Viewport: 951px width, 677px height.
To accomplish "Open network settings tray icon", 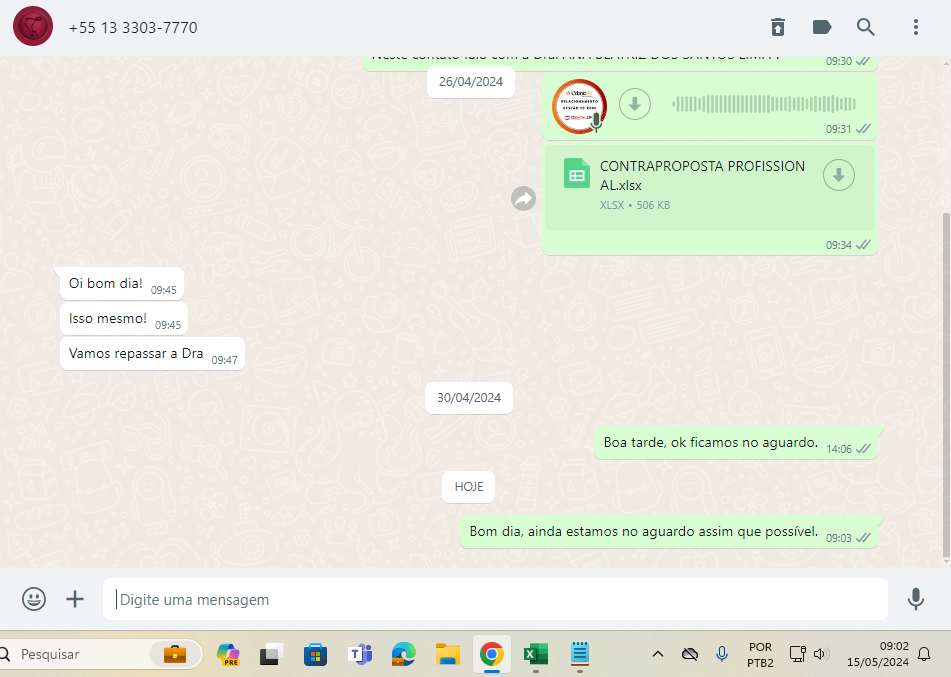I will [797, 653].
